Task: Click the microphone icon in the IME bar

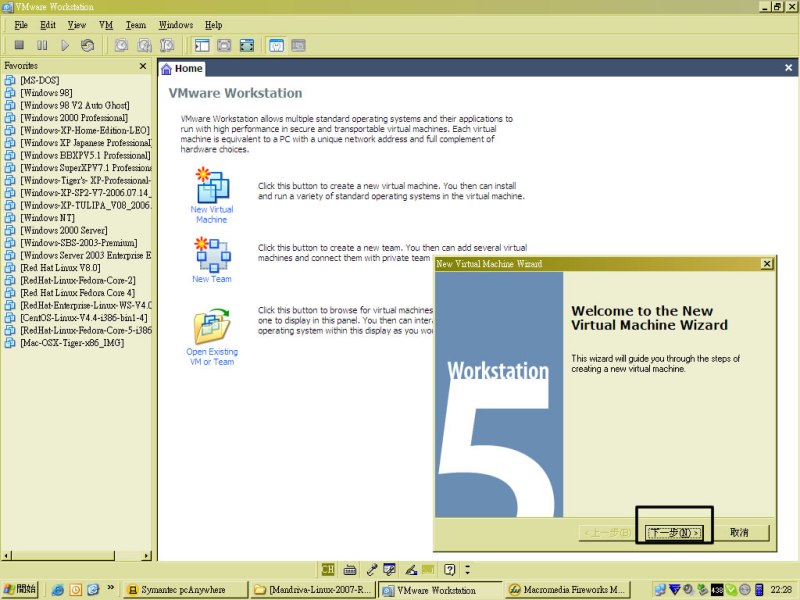Action: (372, 569)
